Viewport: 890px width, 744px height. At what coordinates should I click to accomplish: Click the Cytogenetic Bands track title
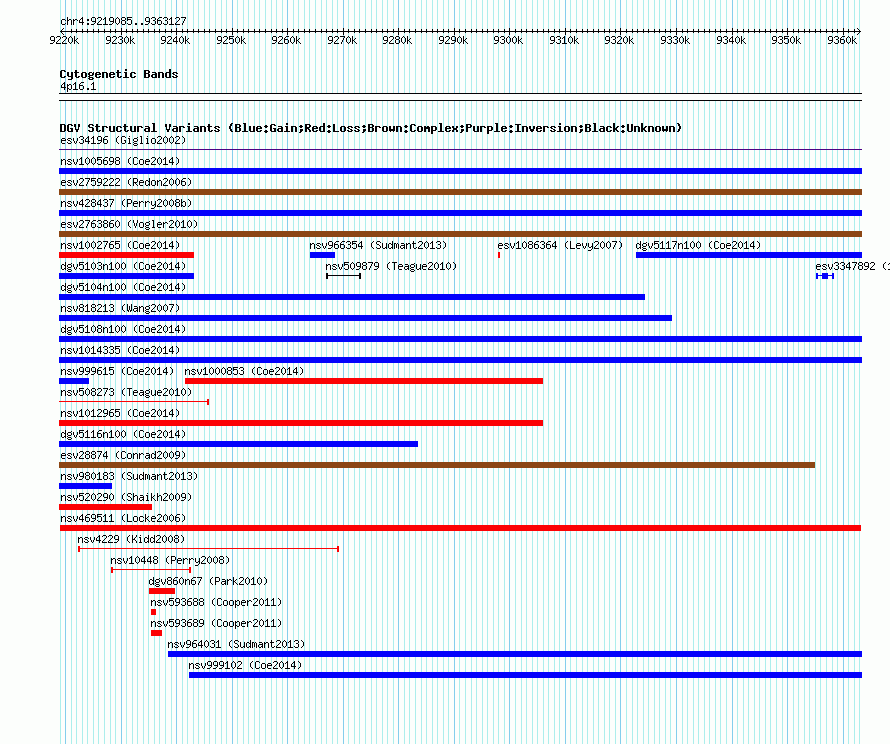click(x=119, y=74)
